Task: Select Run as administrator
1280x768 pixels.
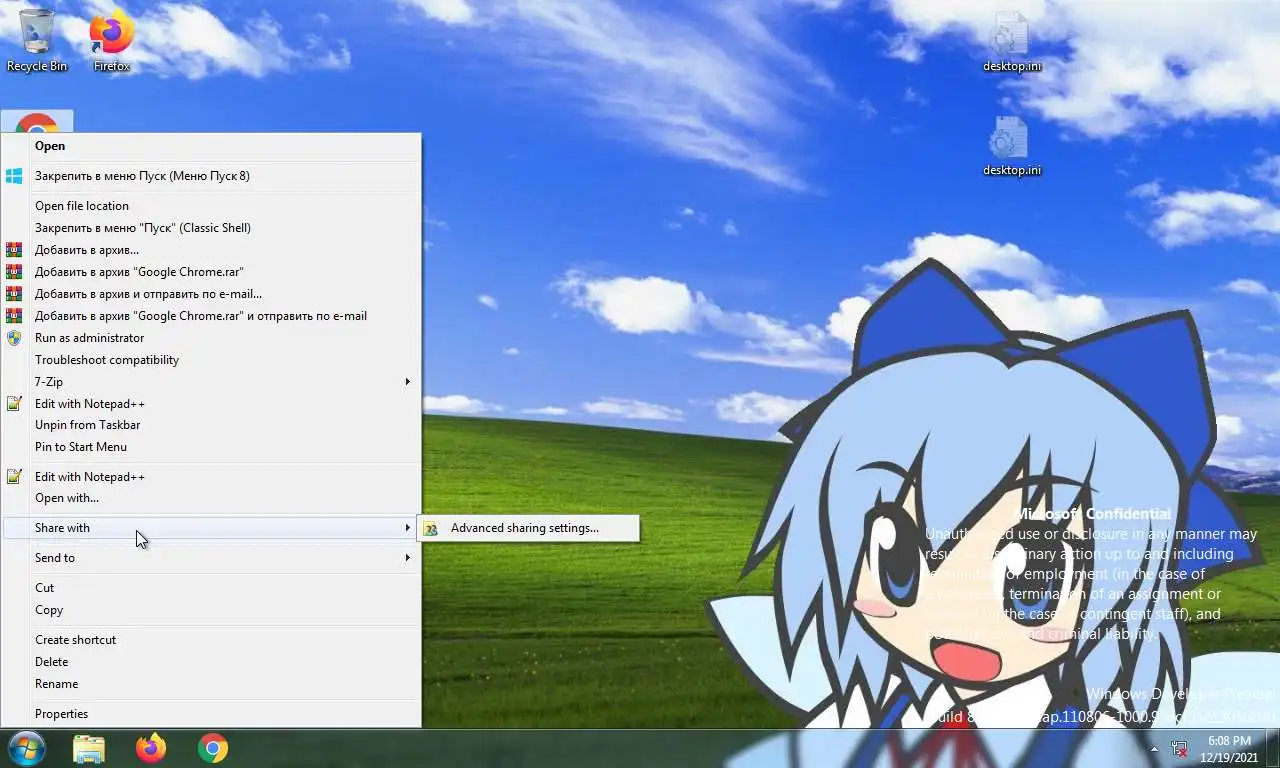Action: click(212, 338)
